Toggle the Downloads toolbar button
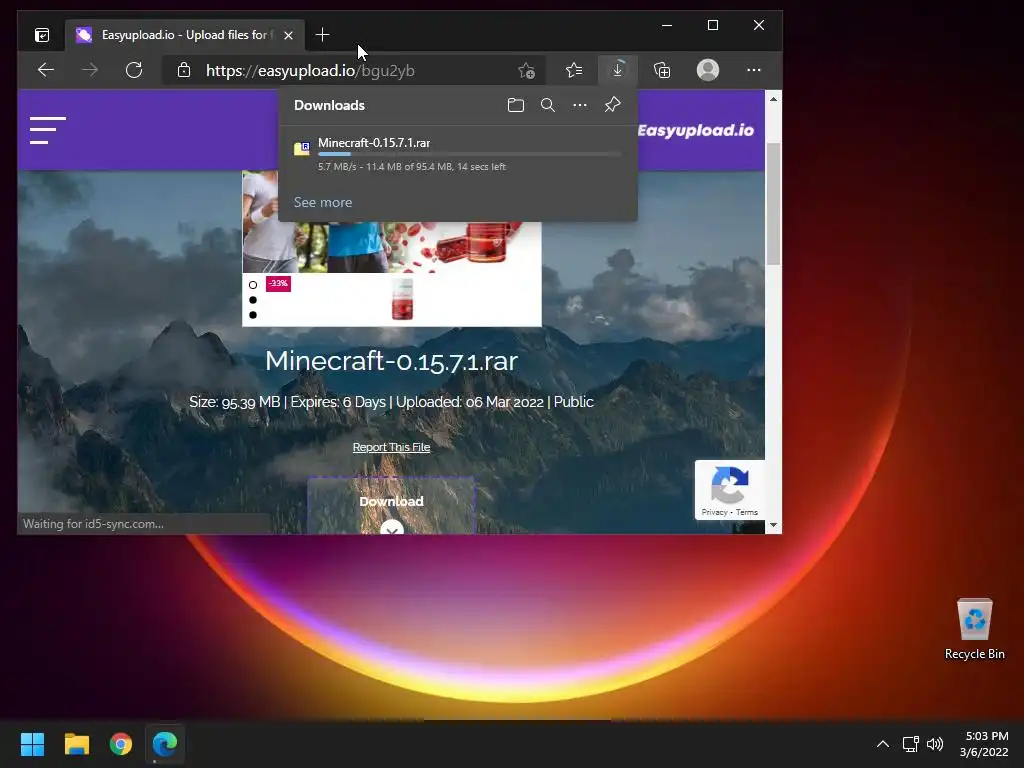This screenshot has height=768, width=1024. click(x=617, y=70)
